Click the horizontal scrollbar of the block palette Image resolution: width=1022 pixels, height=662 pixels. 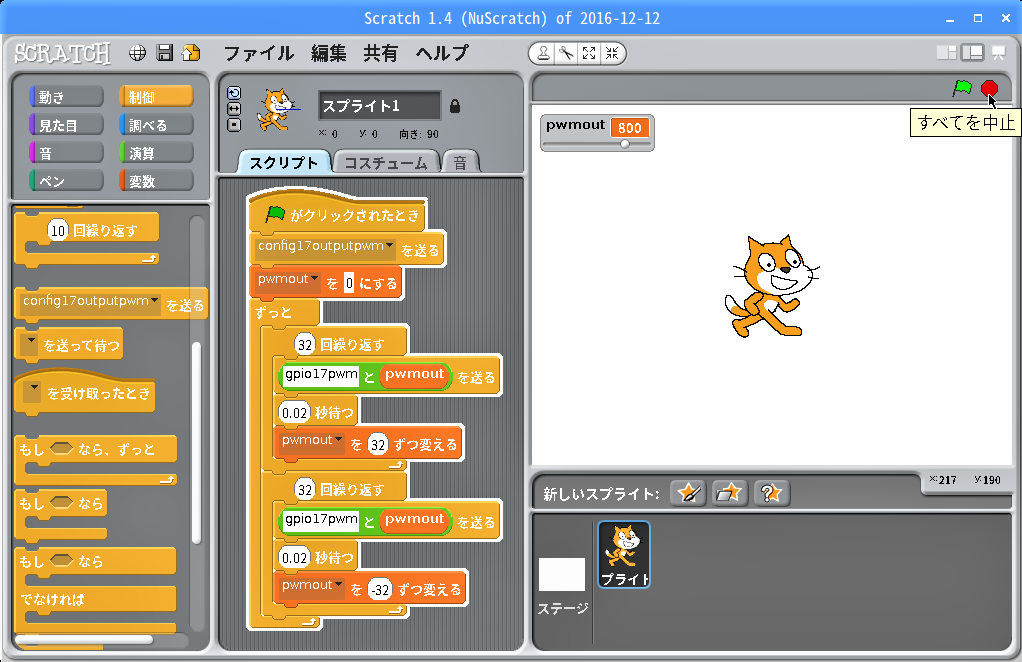85,640
